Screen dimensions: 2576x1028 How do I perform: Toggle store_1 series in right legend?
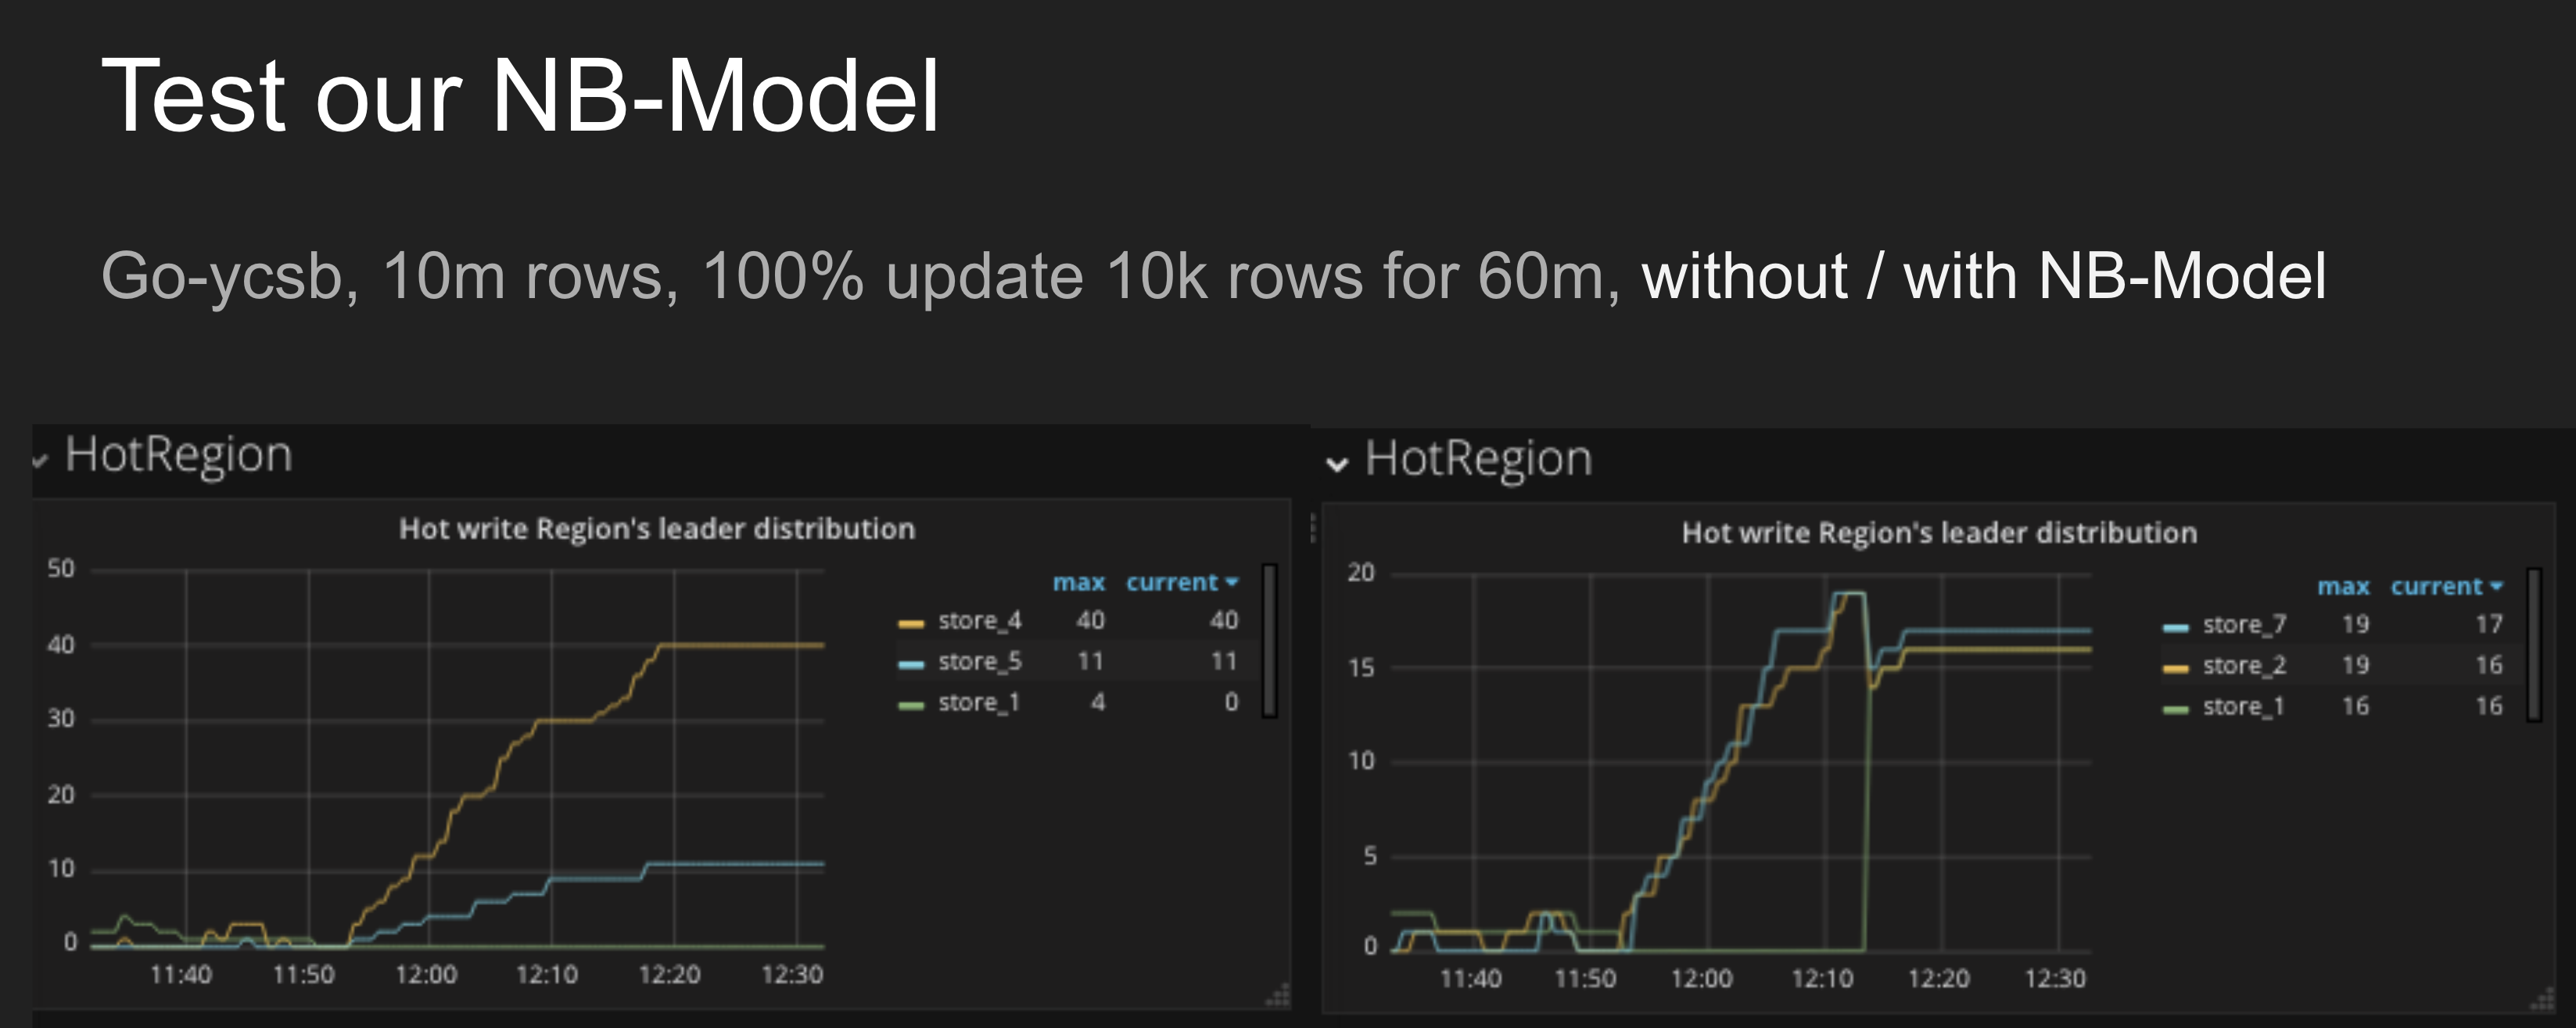click(2243, 707)
